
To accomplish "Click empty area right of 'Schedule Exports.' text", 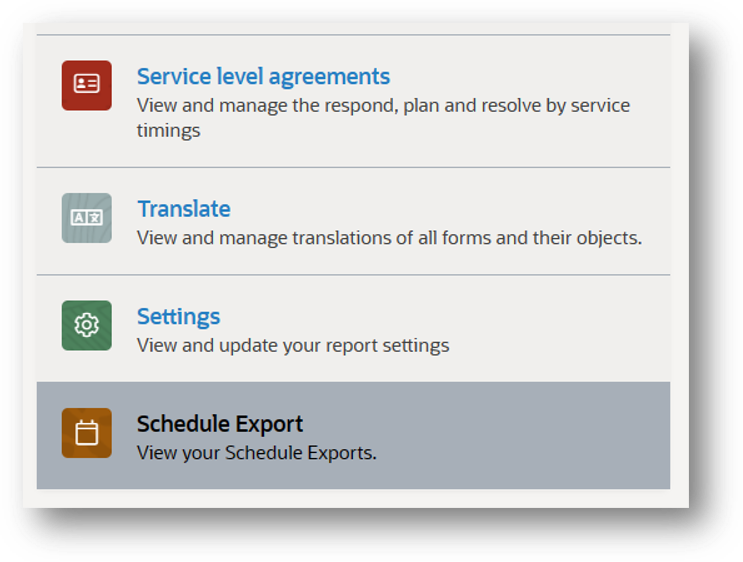I will [521, 453].
